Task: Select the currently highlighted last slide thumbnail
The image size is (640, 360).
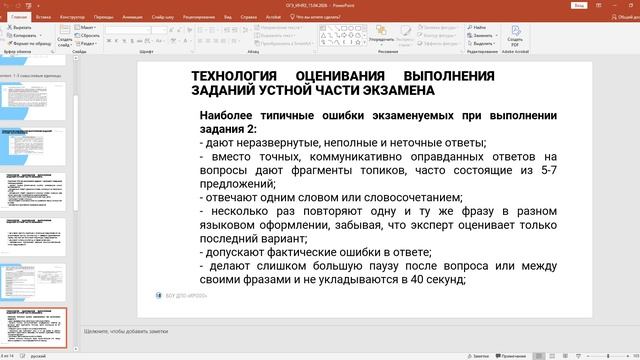Action: tap(33, 328)
